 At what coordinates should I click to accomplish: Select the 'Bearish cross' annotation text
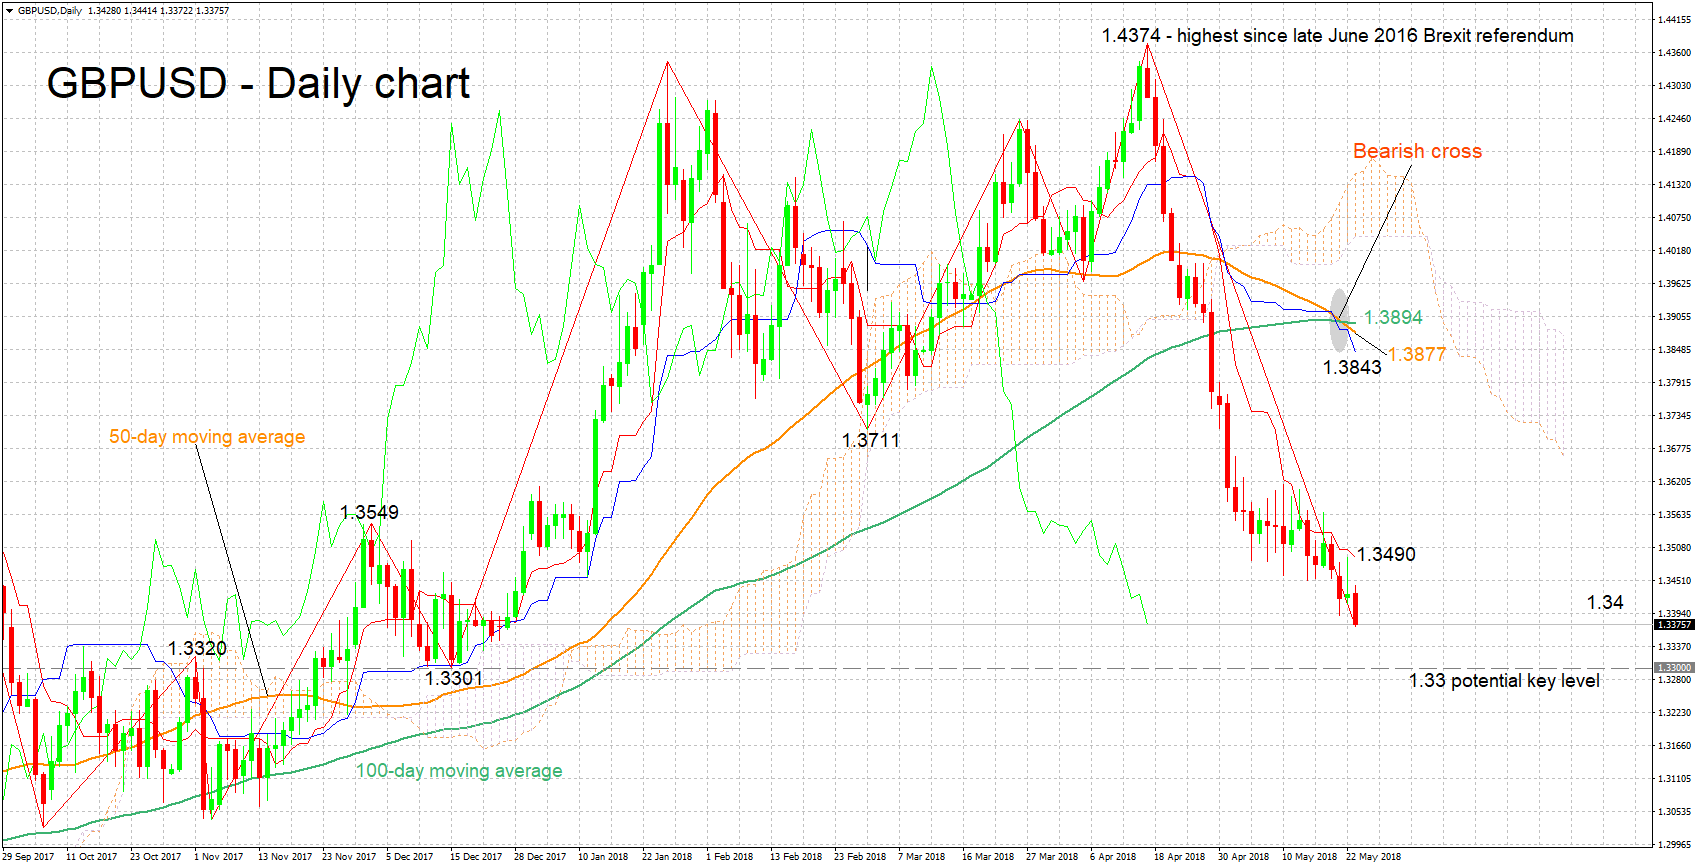pyautogui.click(x=1416, y=151)
